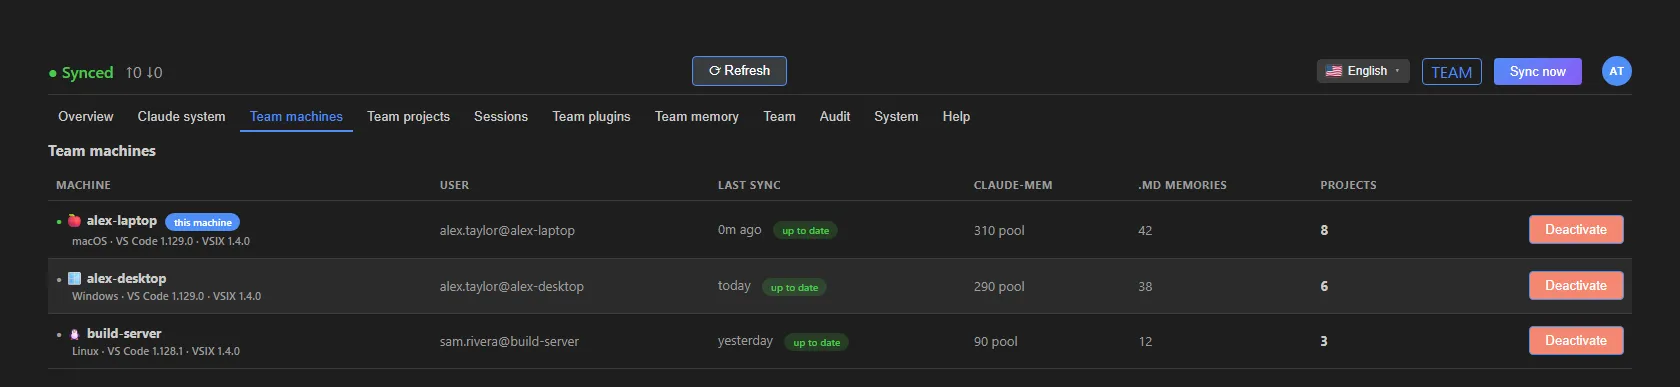
Task: Switch to the Team tab
Action: [x=779, y=116]
